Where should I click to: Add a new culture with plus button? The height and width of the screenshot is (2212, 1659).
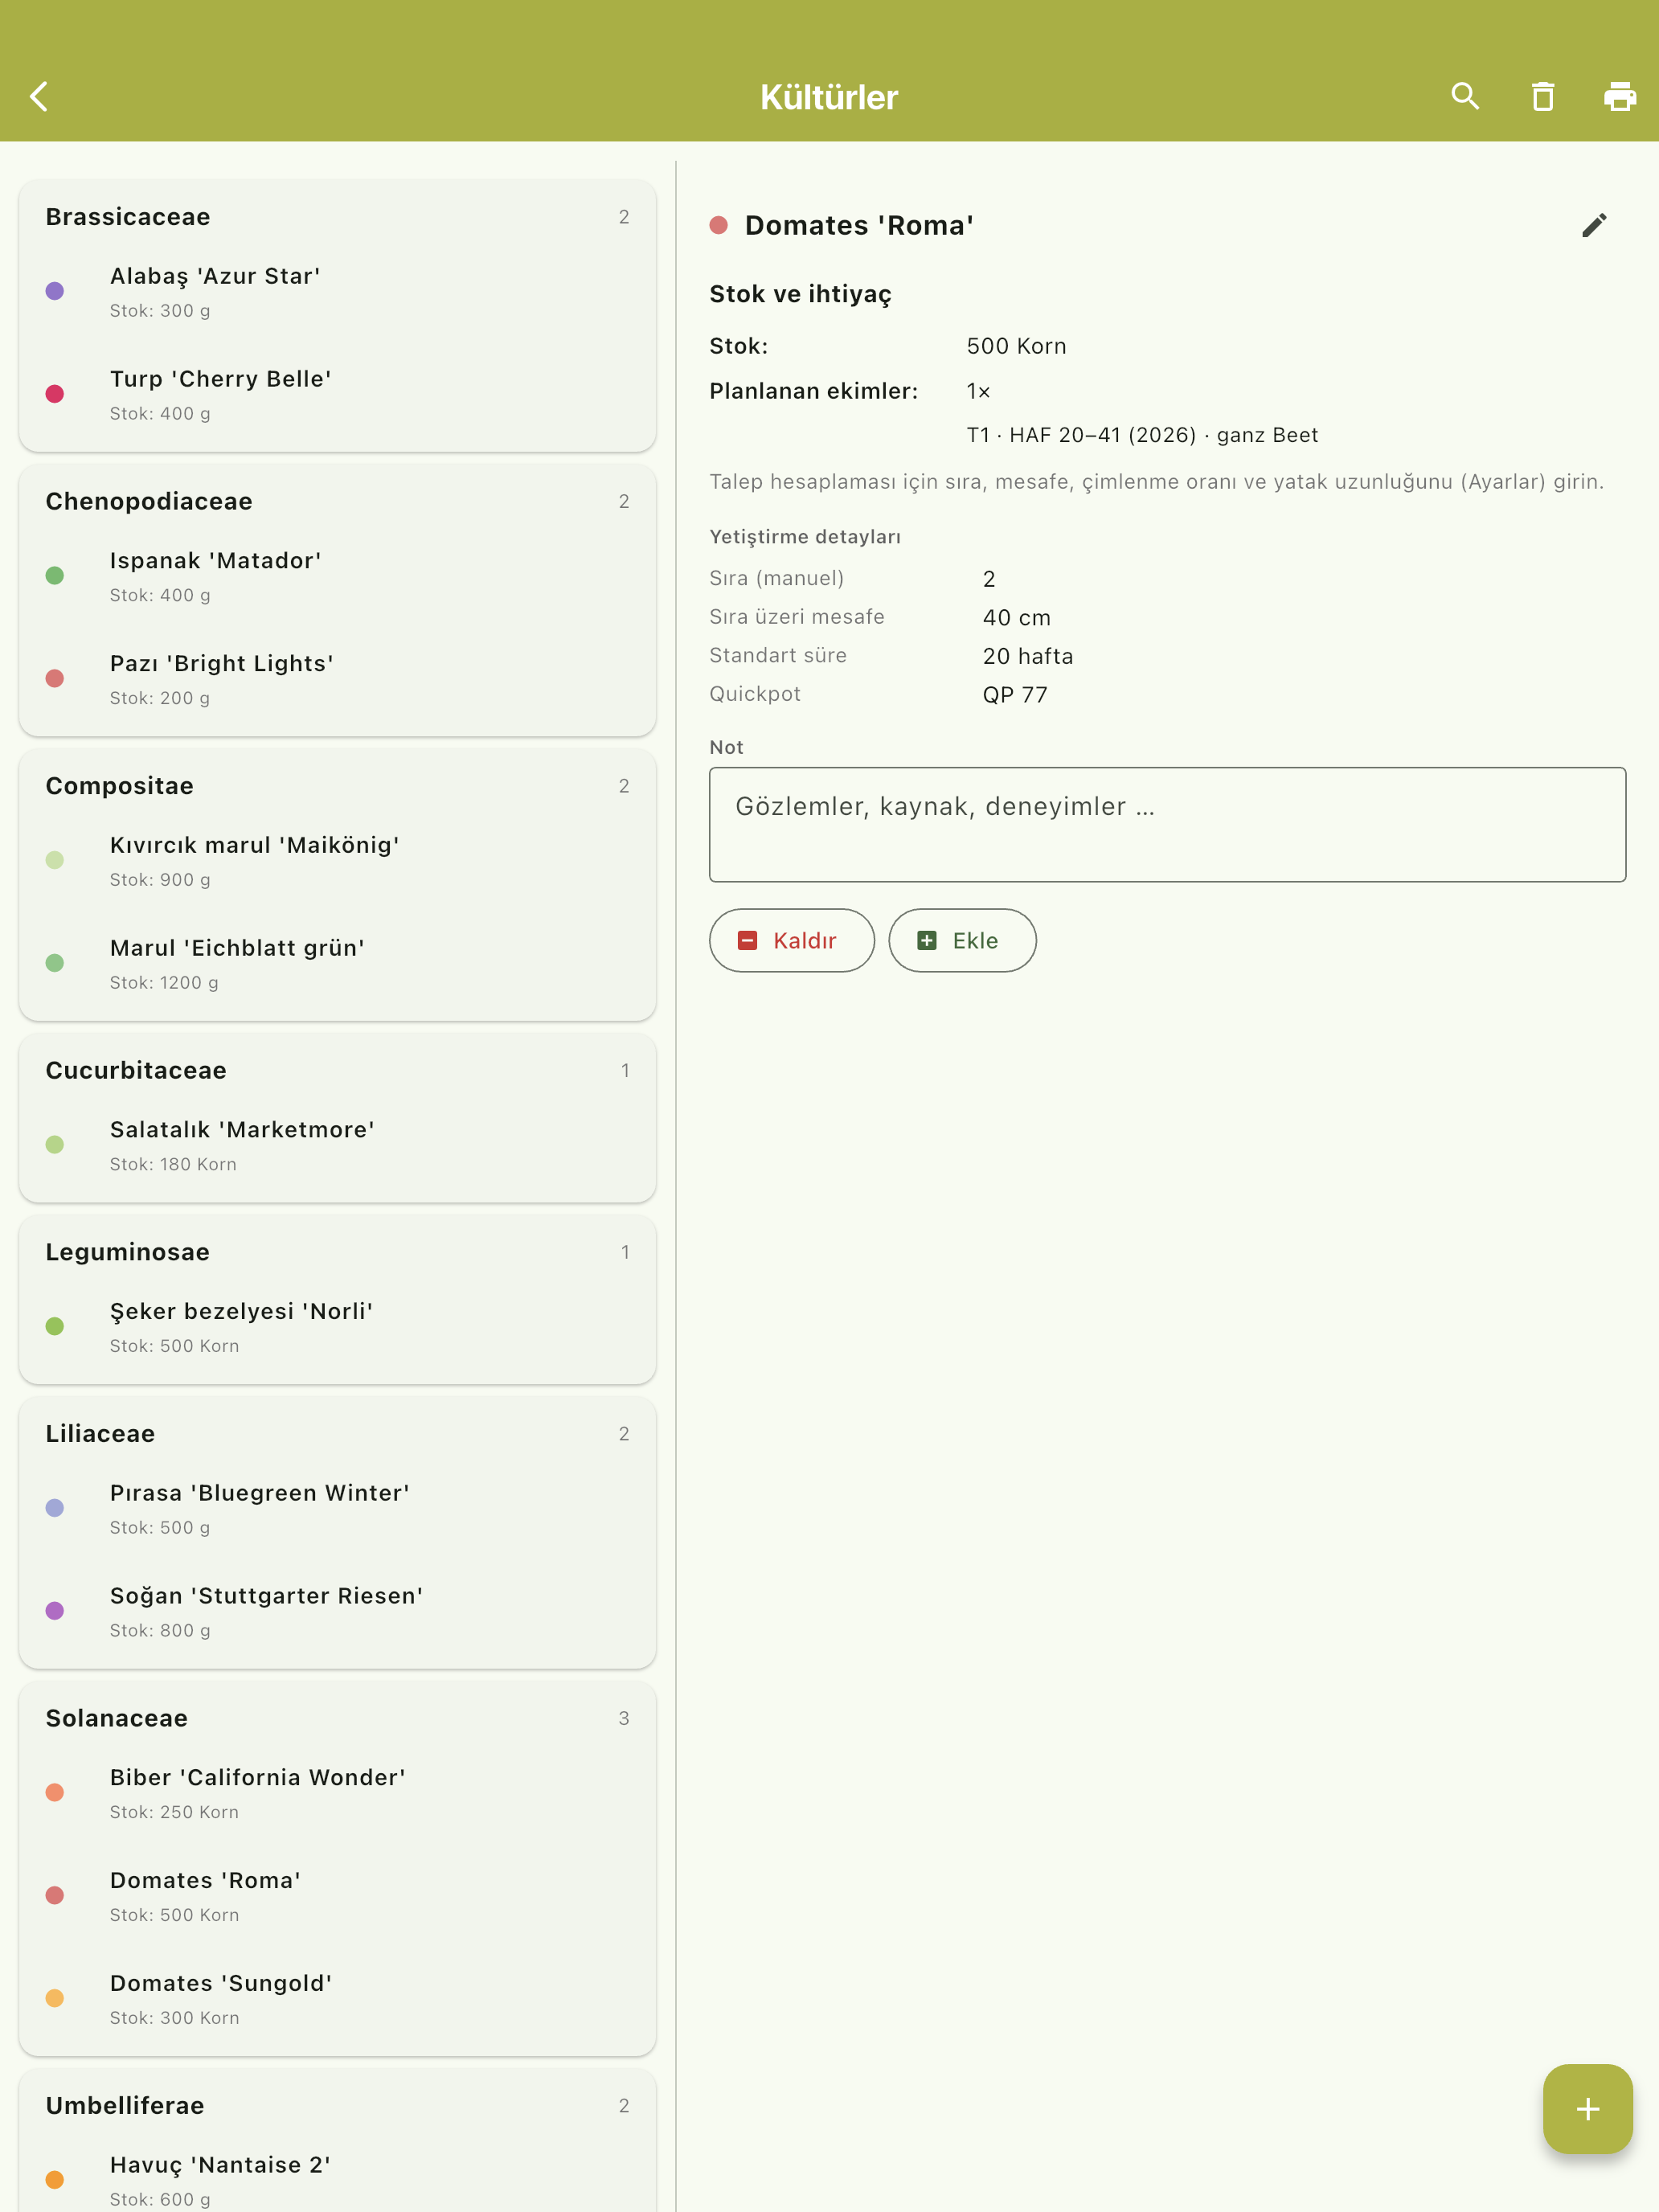tap(1587, 2109)
